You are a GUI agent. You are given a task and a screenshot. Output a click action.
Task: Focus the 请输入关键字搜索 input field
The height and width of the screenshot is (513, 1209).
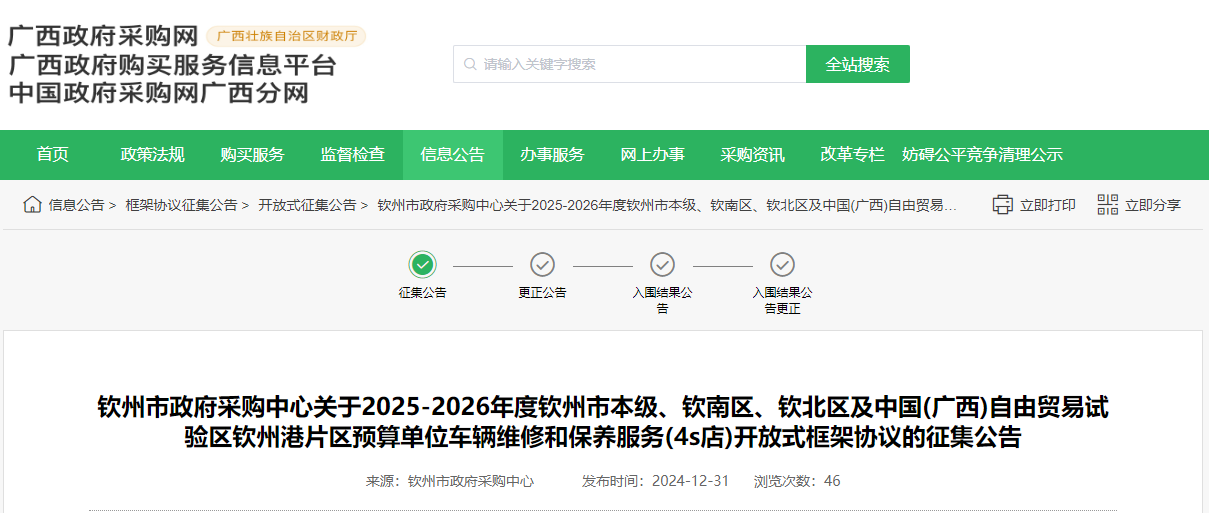[x=640, y=64]
